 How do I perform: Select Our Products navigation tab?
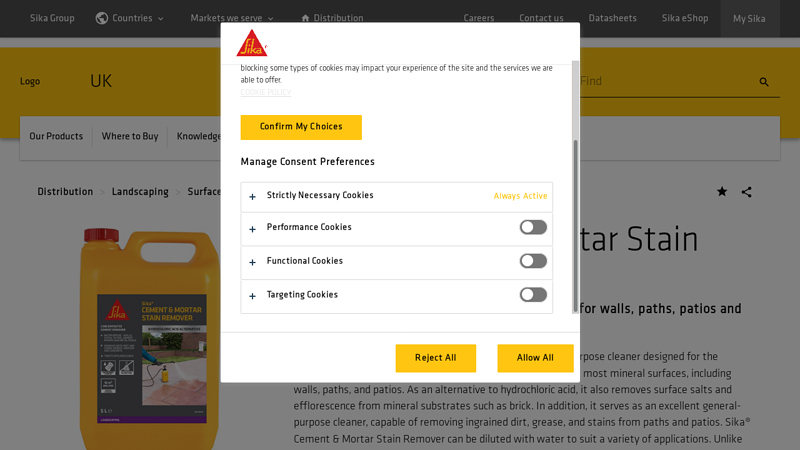56,137
